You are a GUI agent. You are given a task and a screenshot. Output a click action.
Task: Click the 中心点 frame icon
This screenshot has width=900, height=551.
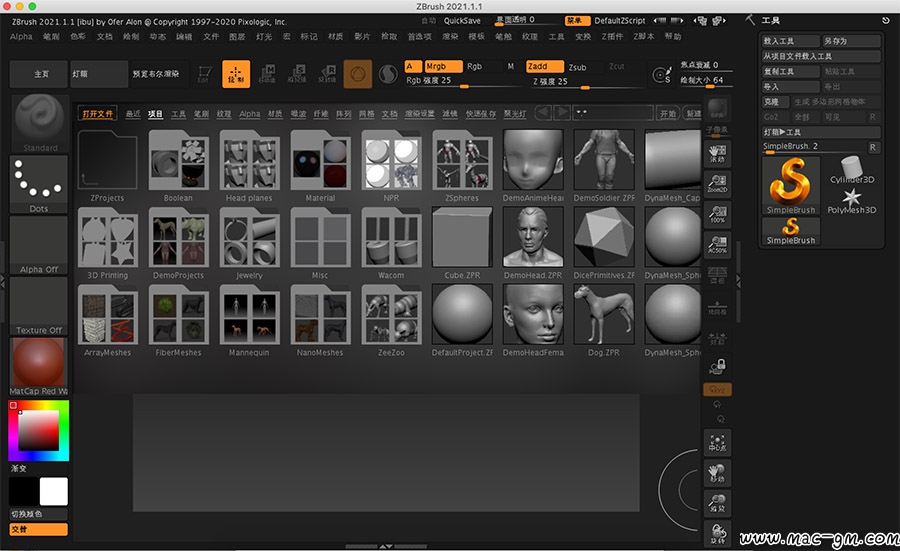[x=717, y=443]
